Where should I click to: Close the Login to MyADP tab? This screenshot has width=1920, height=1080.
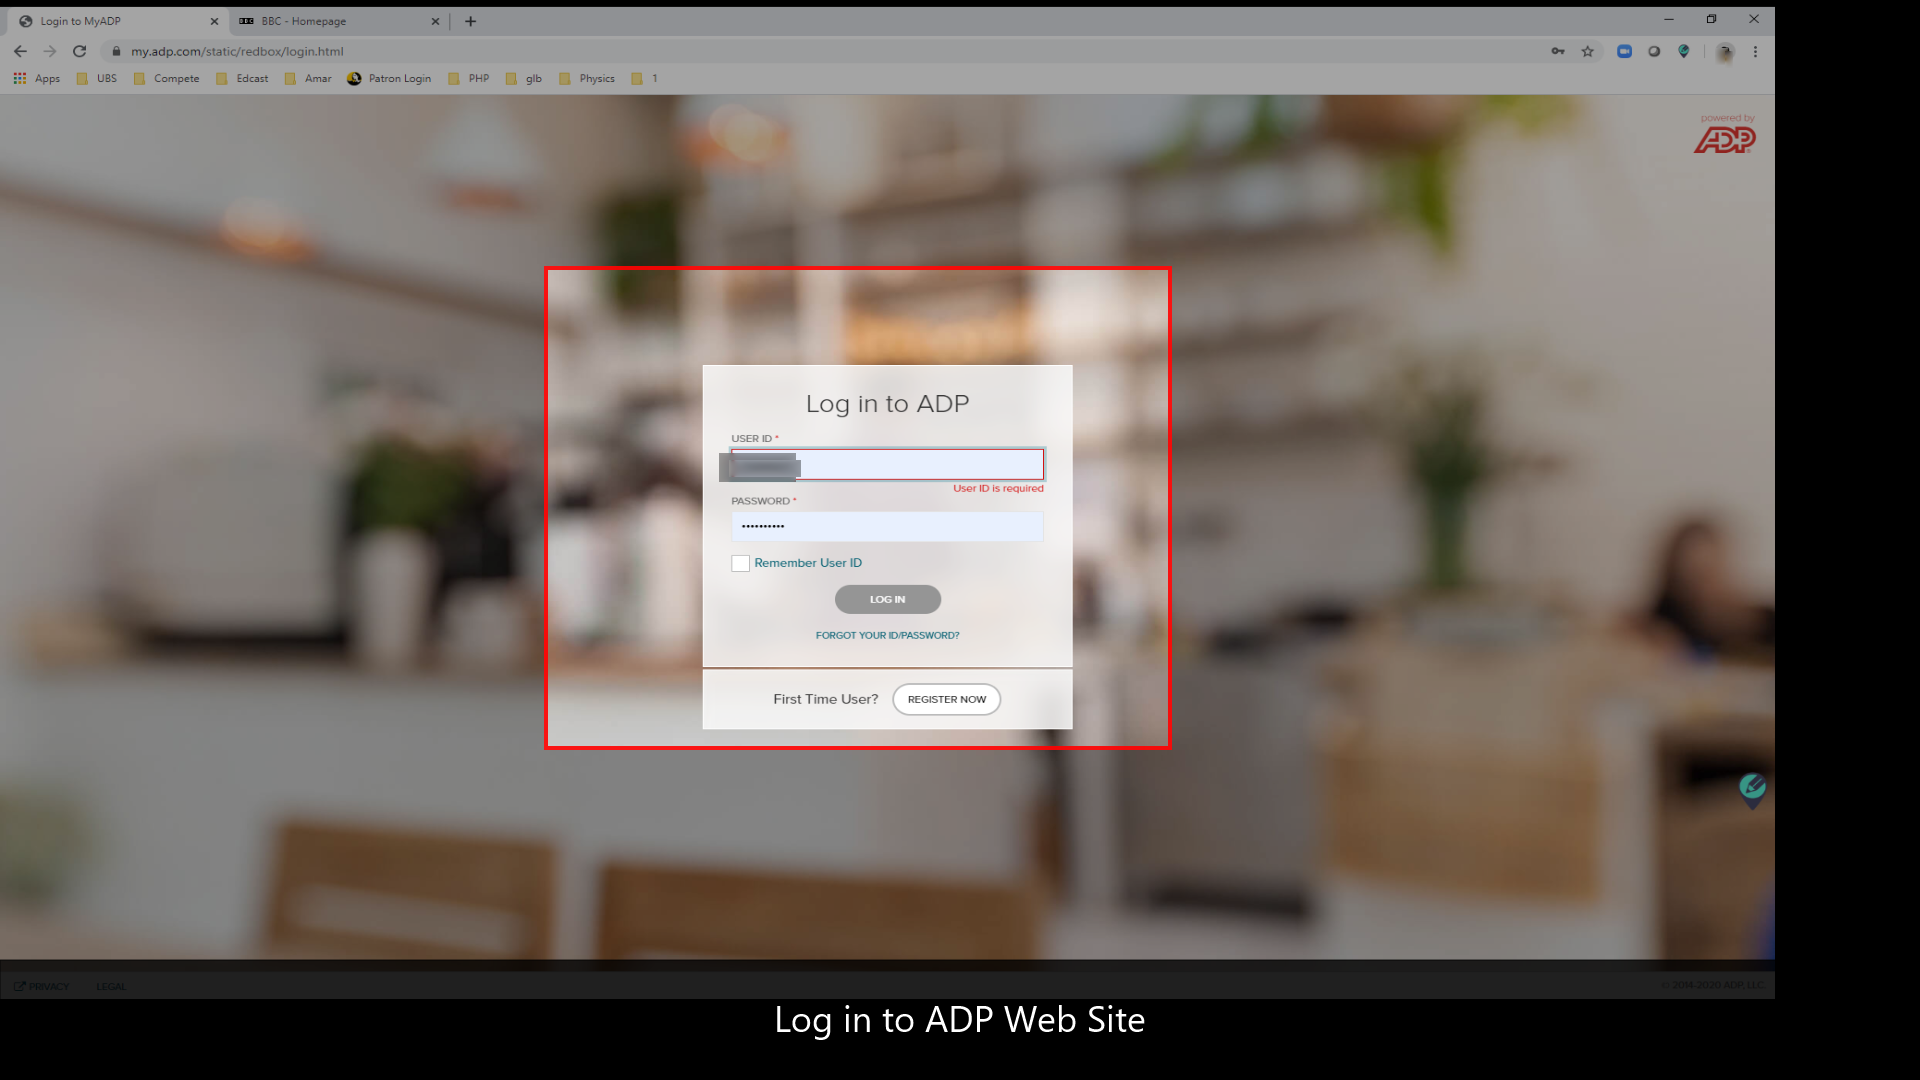pyautogui.click(x=214, y=21)
